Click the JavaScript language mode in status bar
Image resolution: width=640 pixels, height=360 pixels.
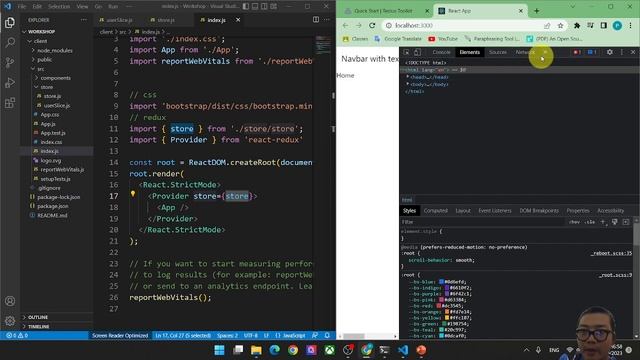[x=294, y=336]
